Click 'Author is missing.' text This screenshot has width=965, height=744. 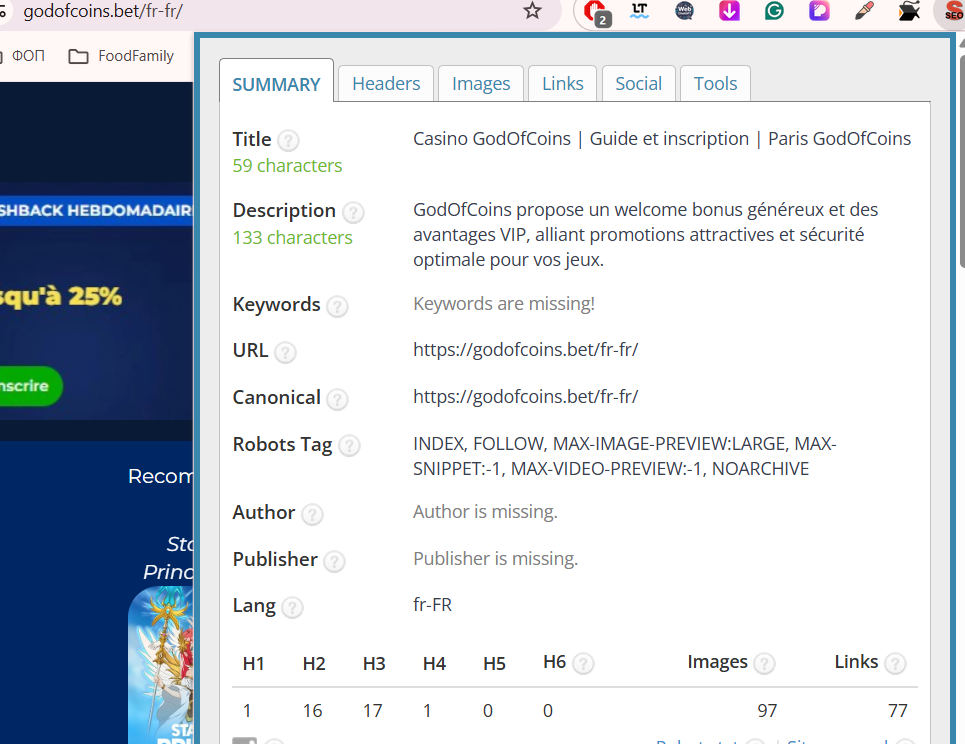coord(485,511)
